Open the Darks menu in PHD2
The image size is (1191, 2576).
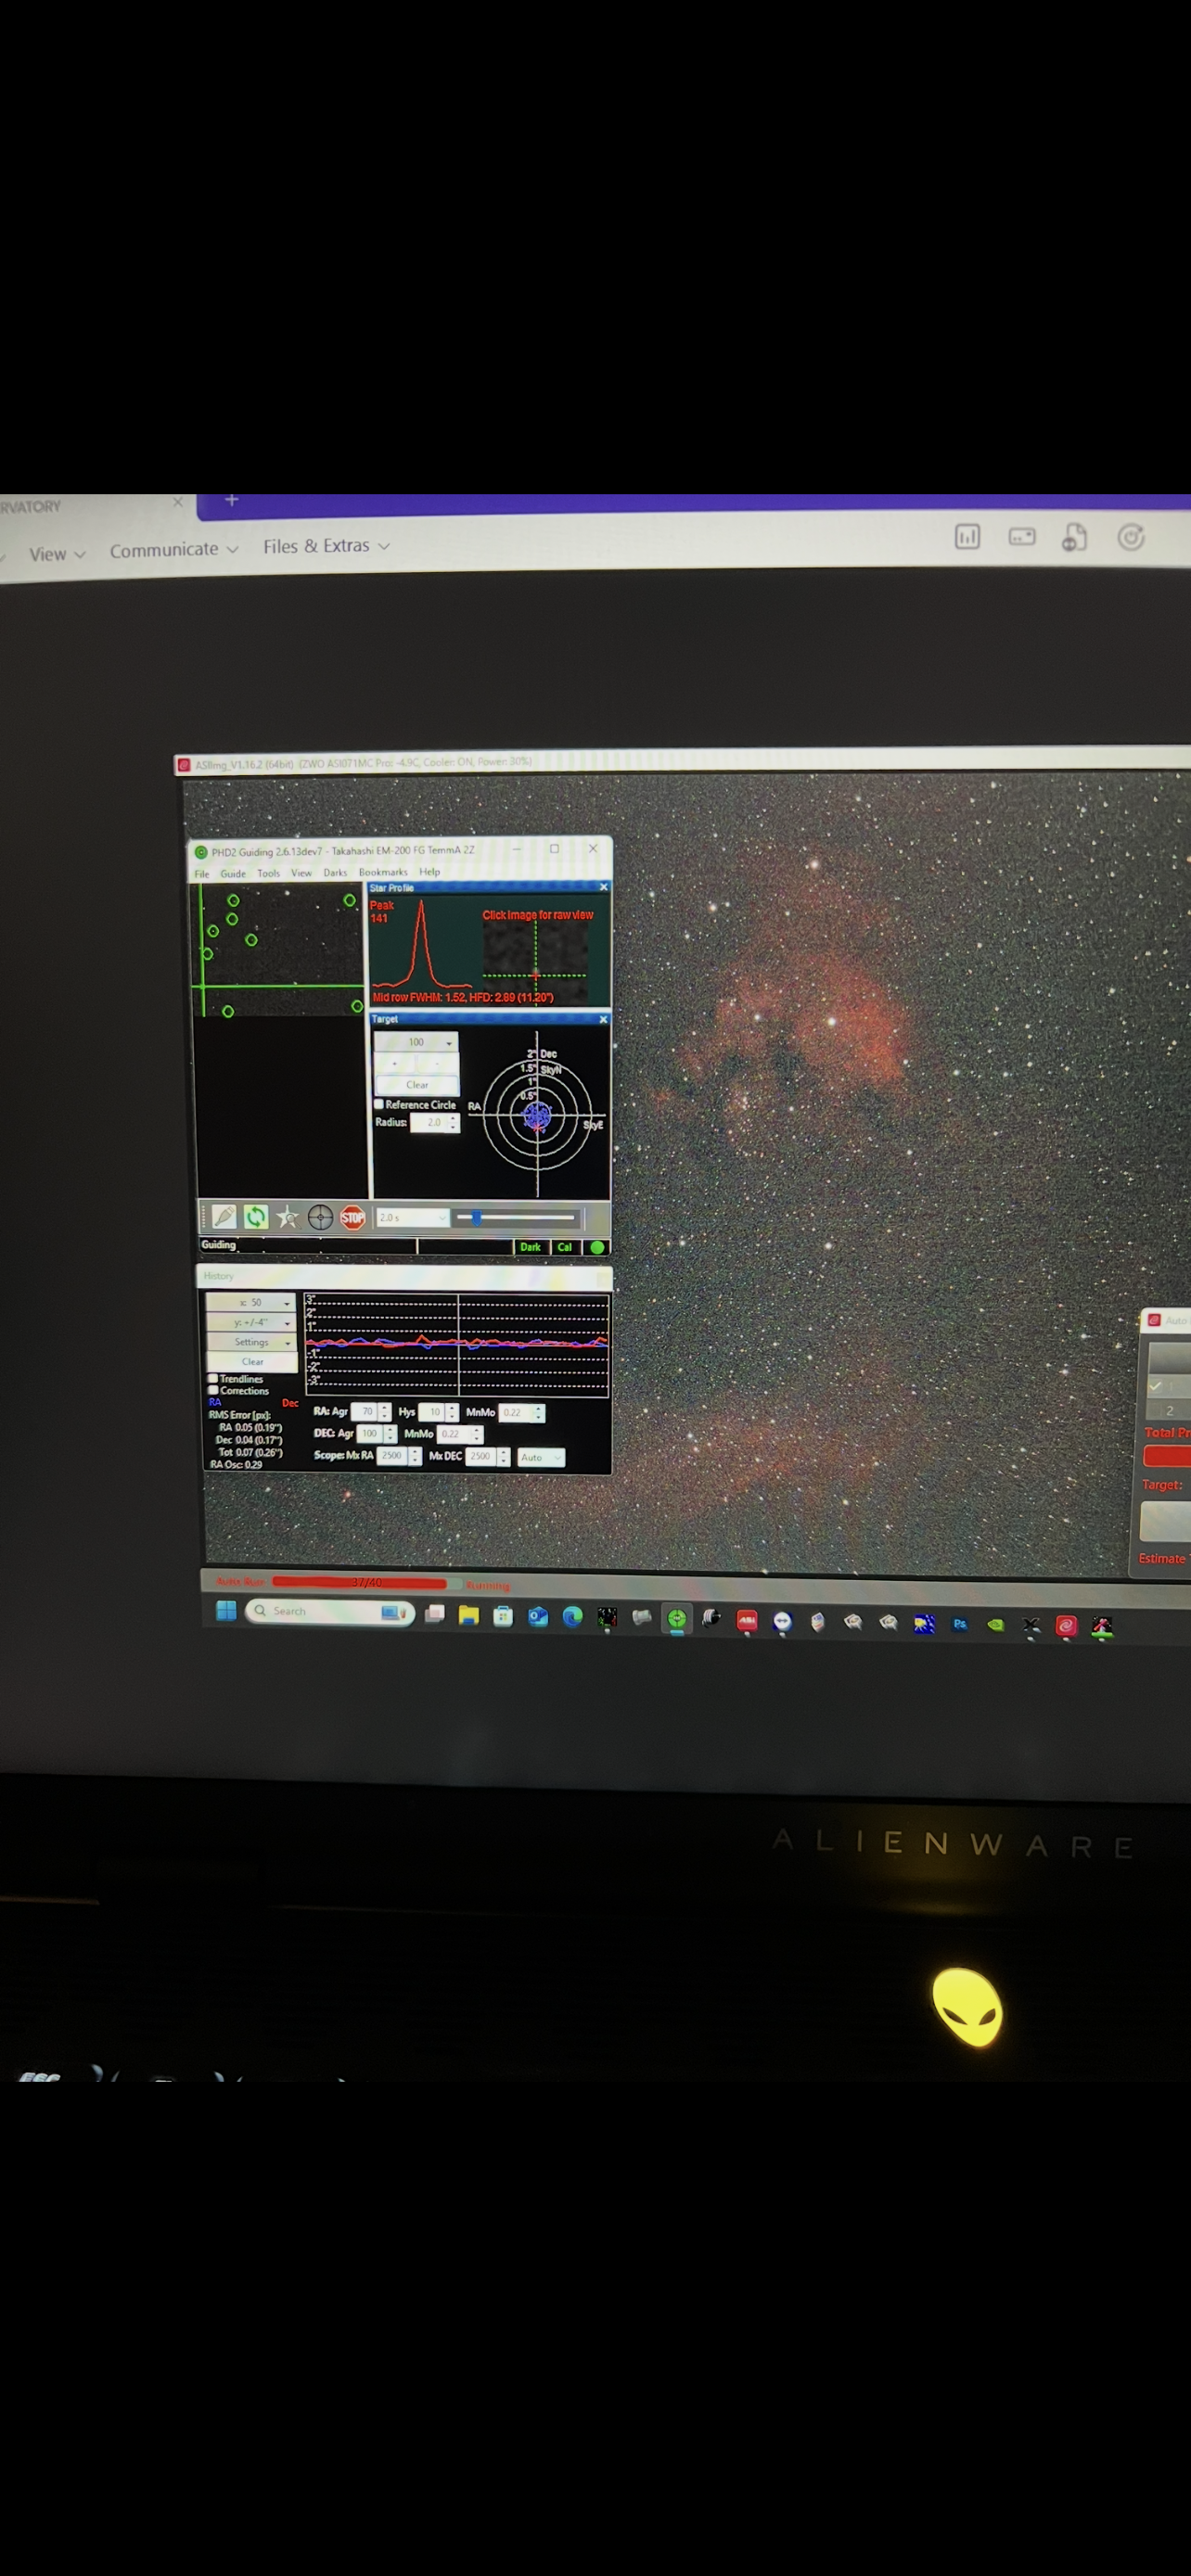(x=335, y=872)
